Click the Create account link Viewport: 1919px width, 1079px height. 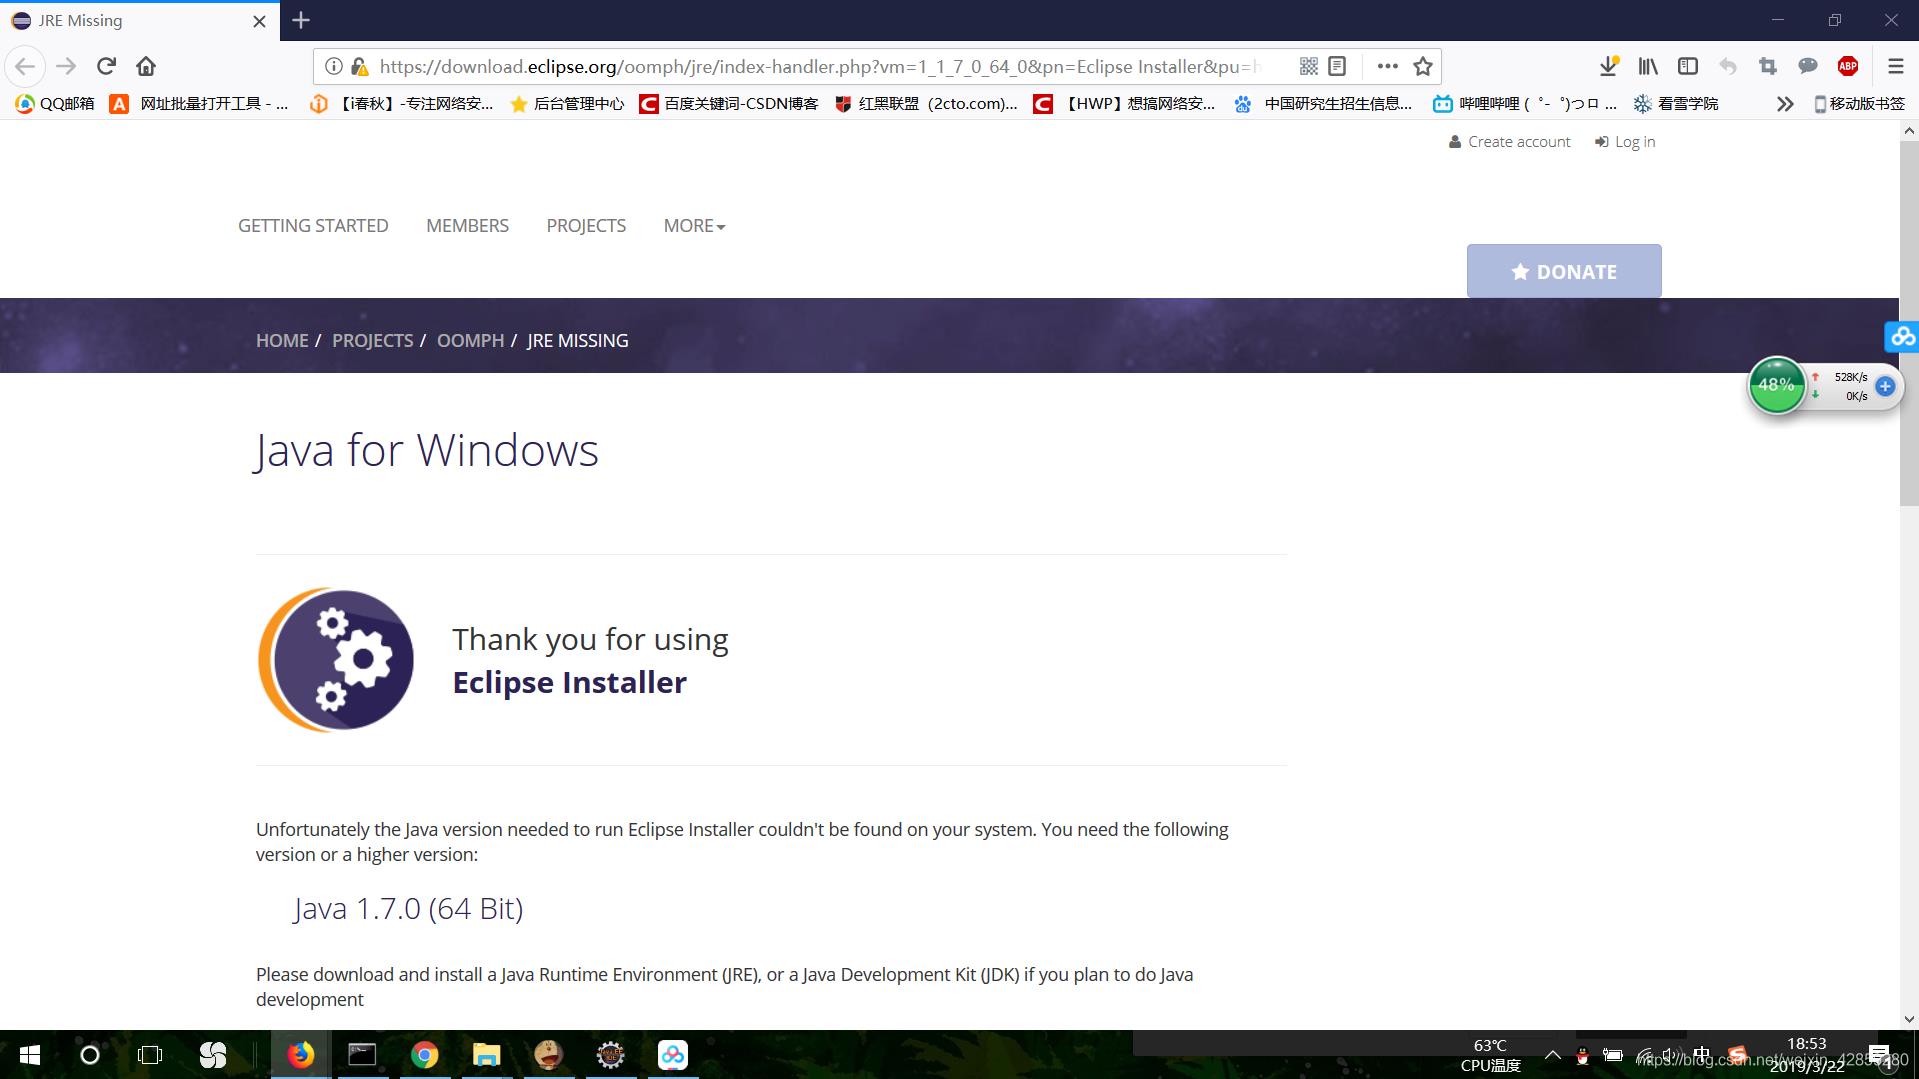(x=1510, y=142)
